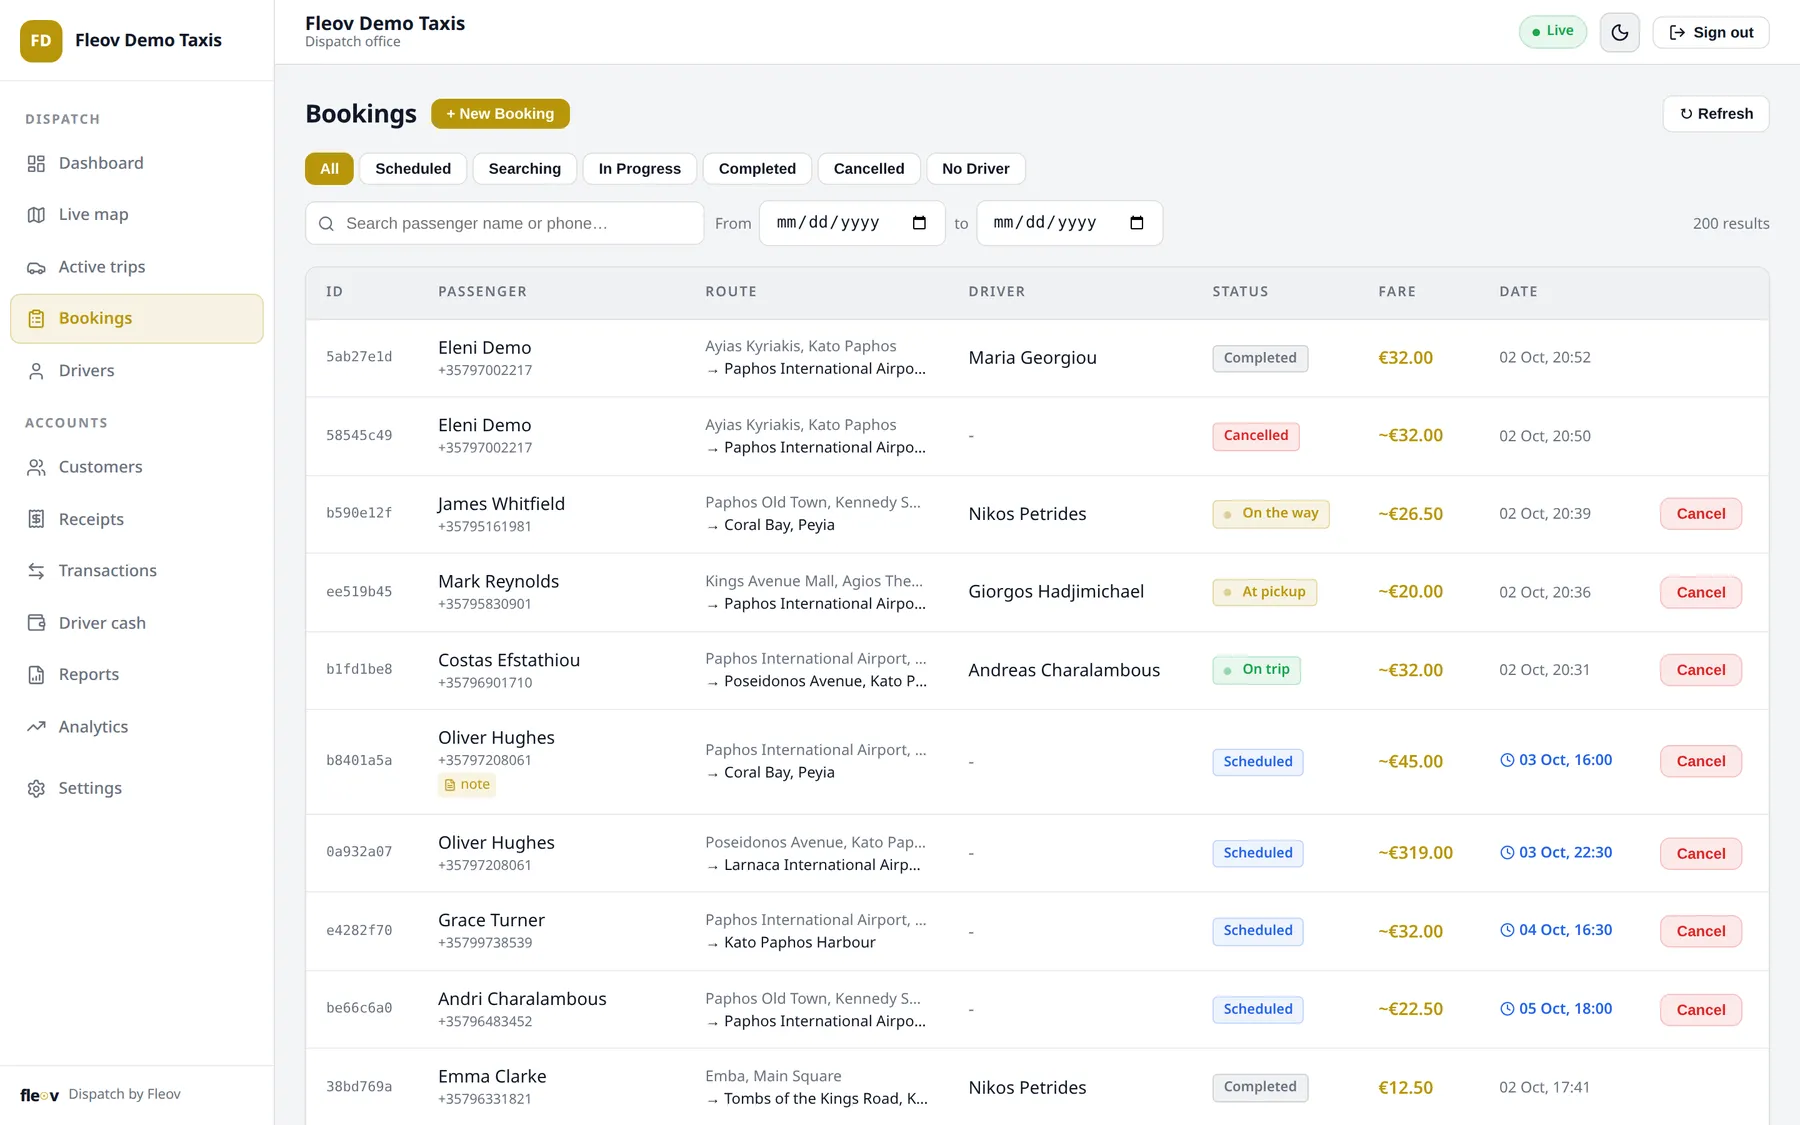Click the Analytics trend icon

point(36,727)
